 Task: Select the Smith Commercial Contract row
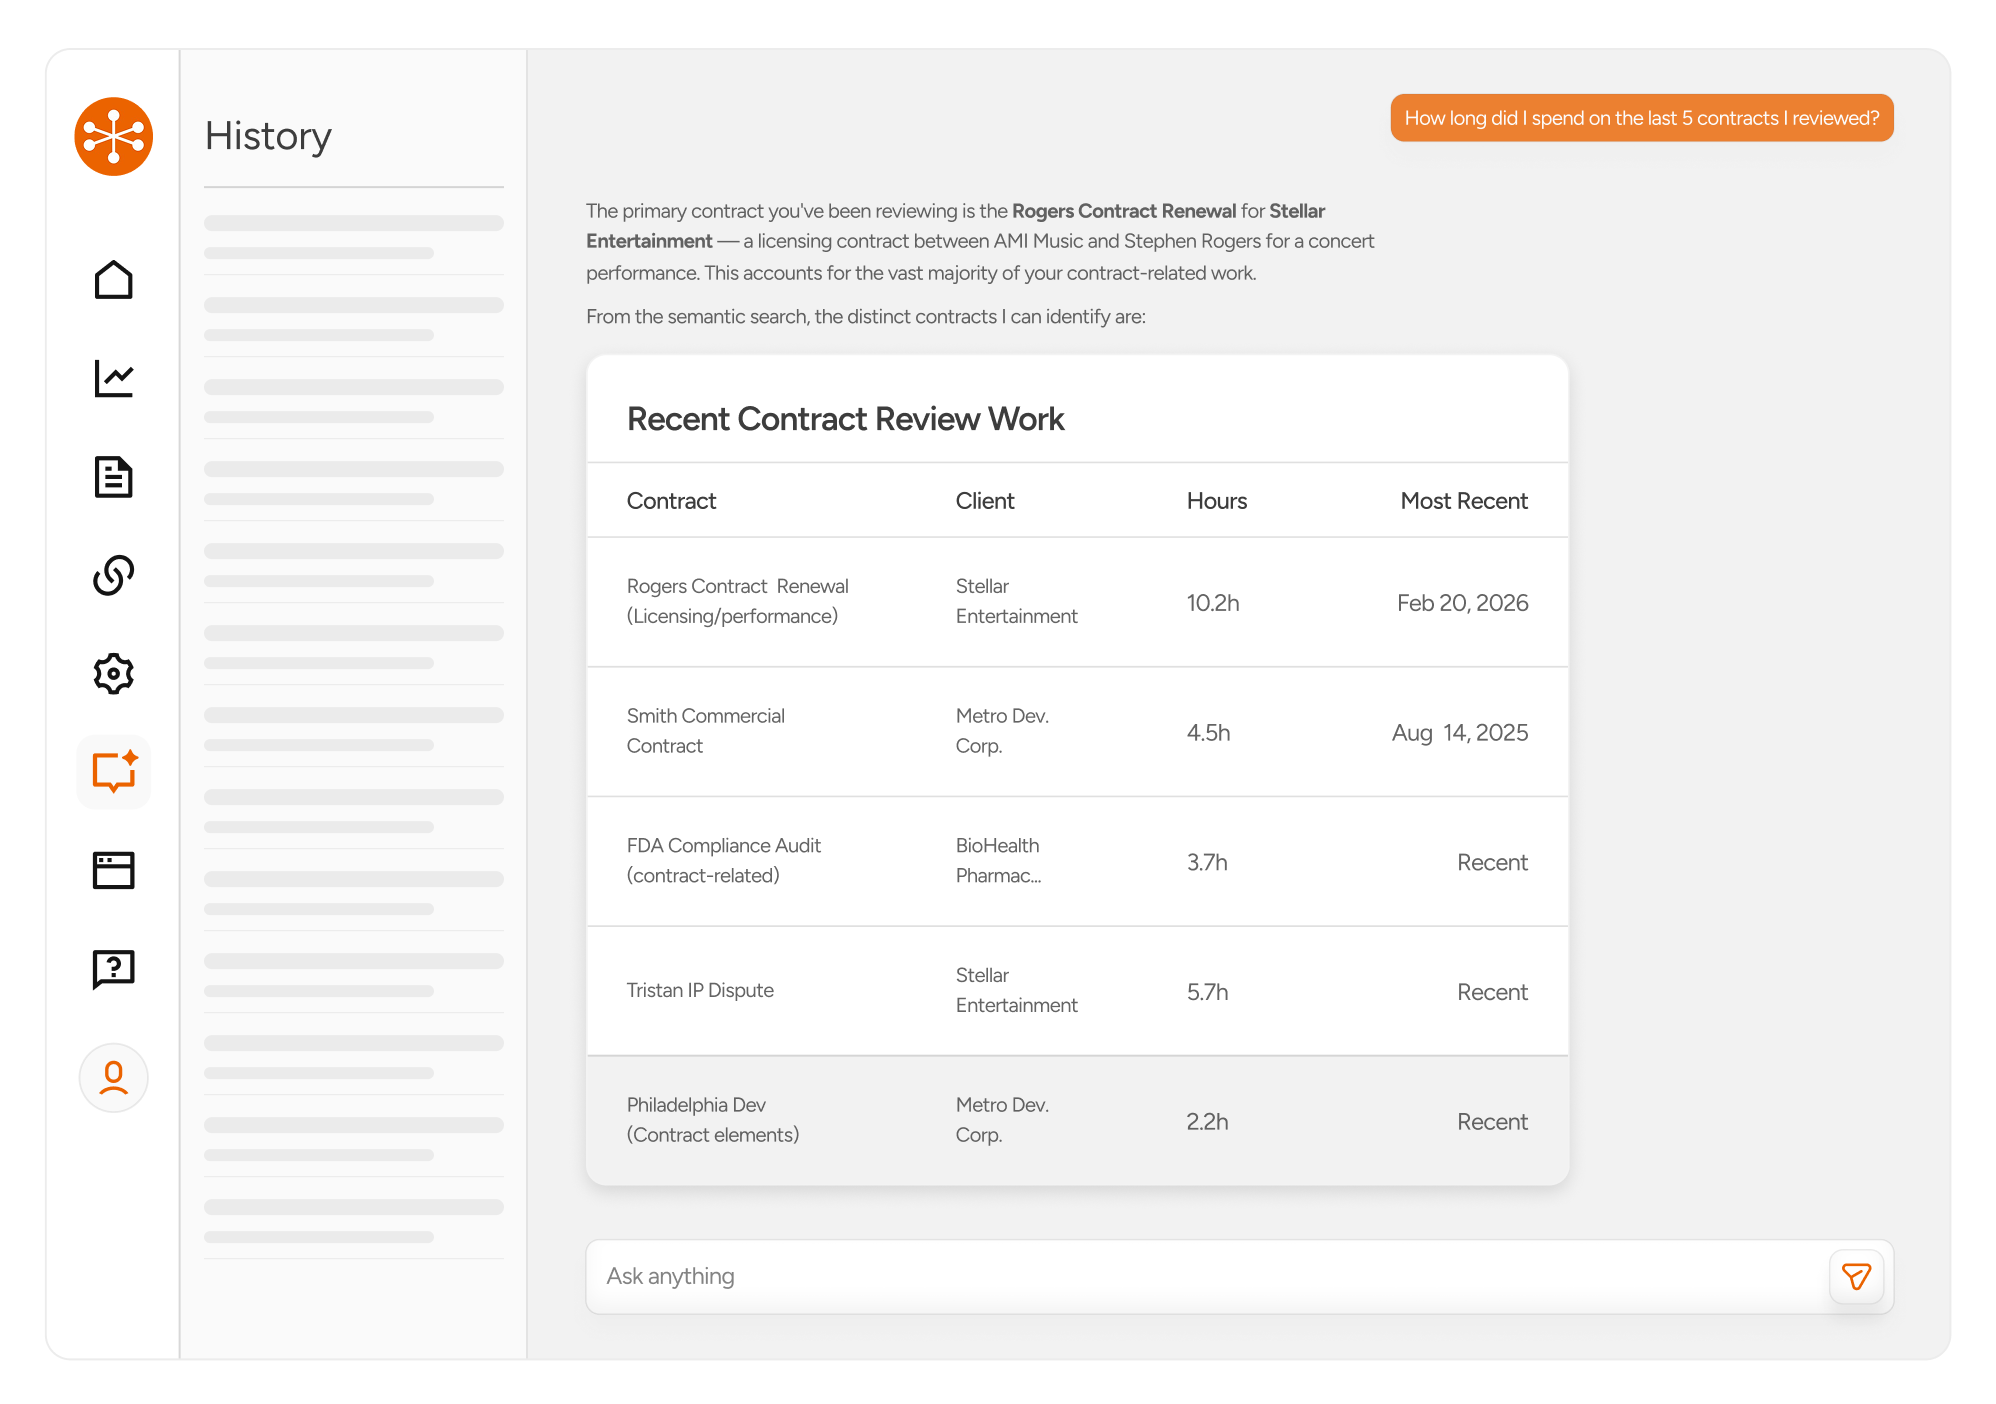pyautogui.click(x=1076, y=731)
